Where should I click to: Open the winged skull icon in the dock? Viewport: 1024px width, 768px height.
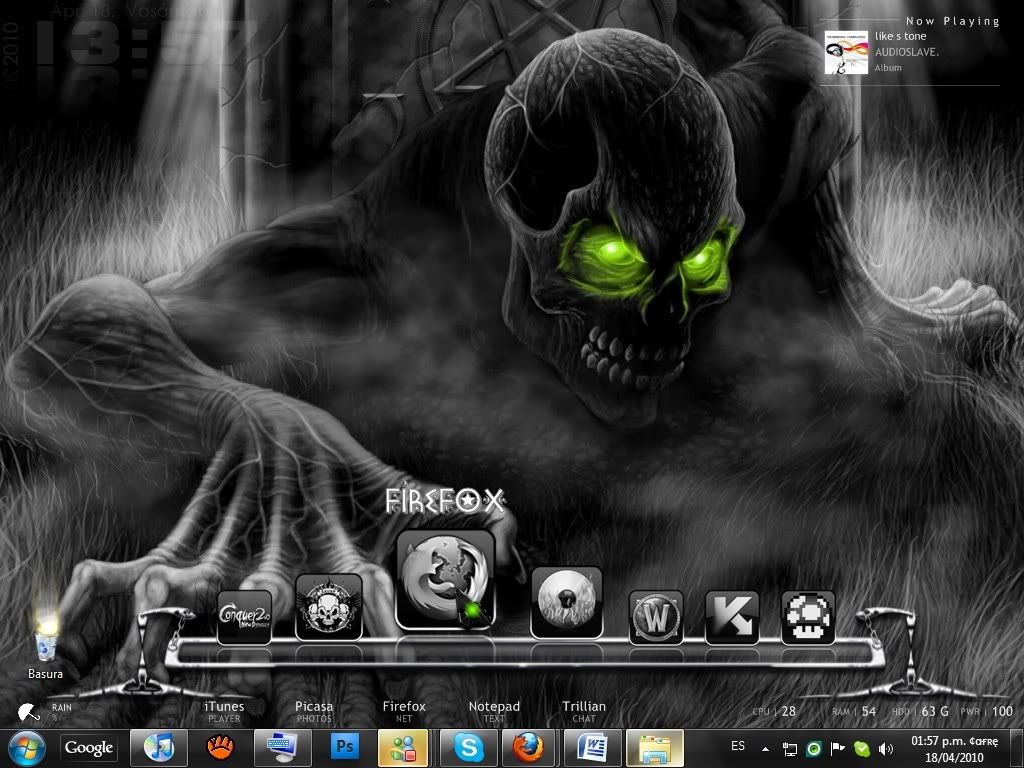pos(328,607)
